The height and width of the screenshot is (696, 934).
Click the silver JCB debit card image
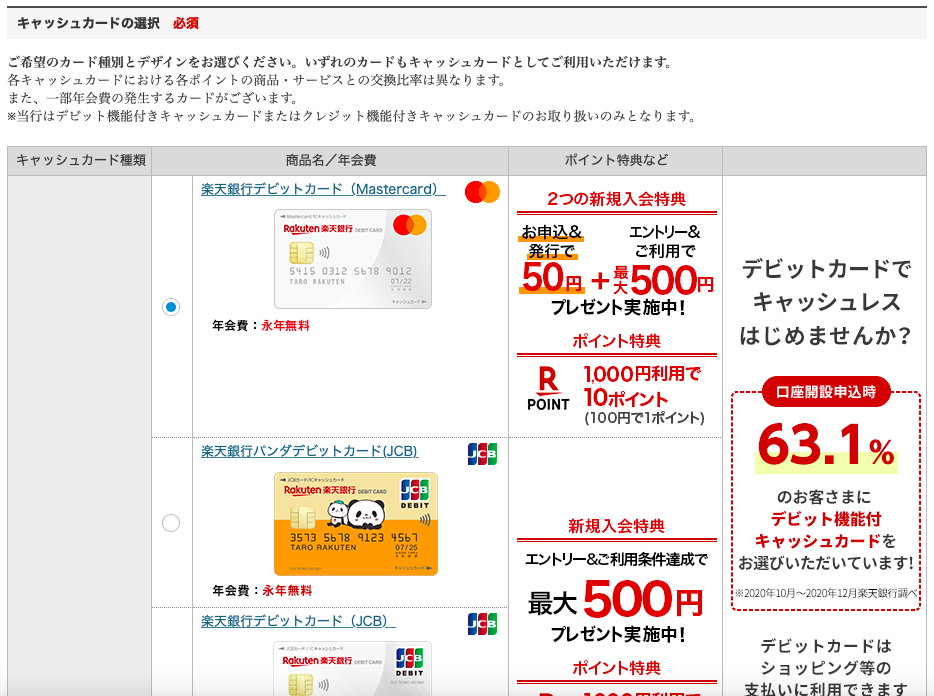click(x=353, y=669)
